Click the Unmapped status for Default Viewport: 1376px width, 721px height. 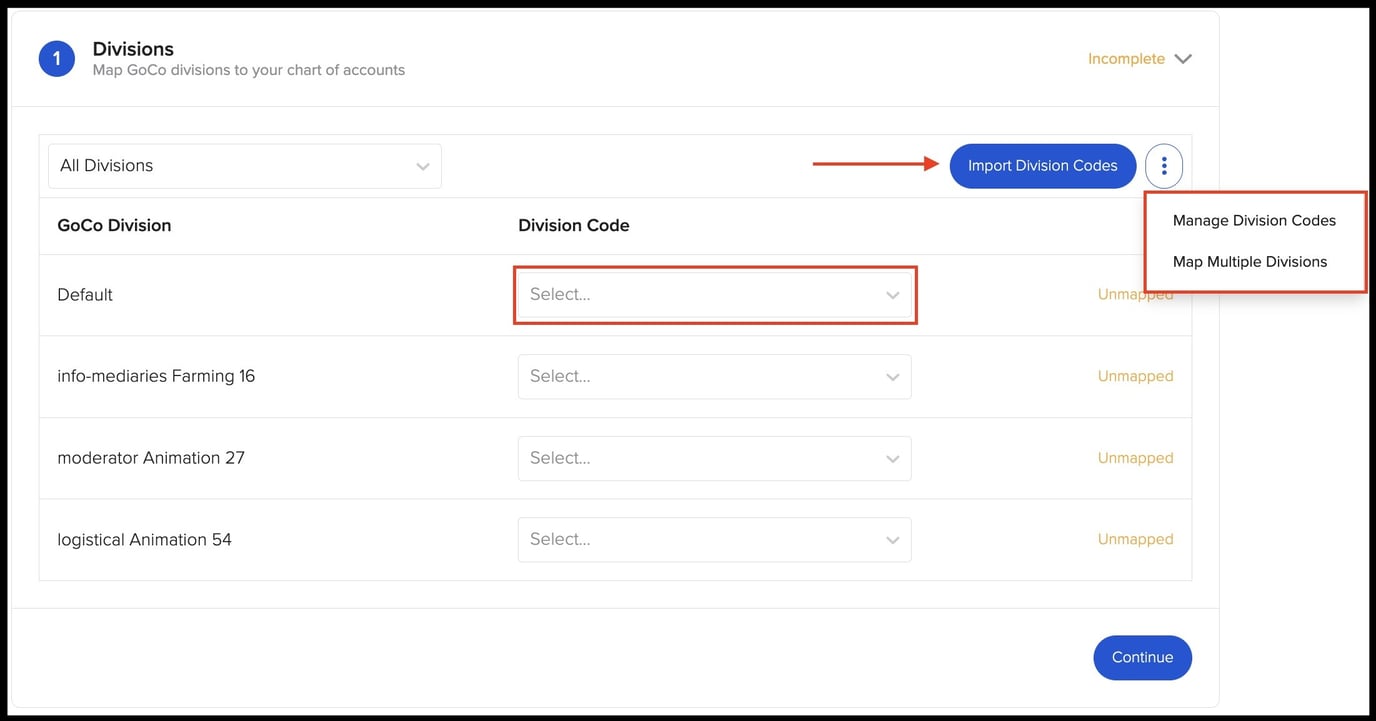click(1135, 294)
